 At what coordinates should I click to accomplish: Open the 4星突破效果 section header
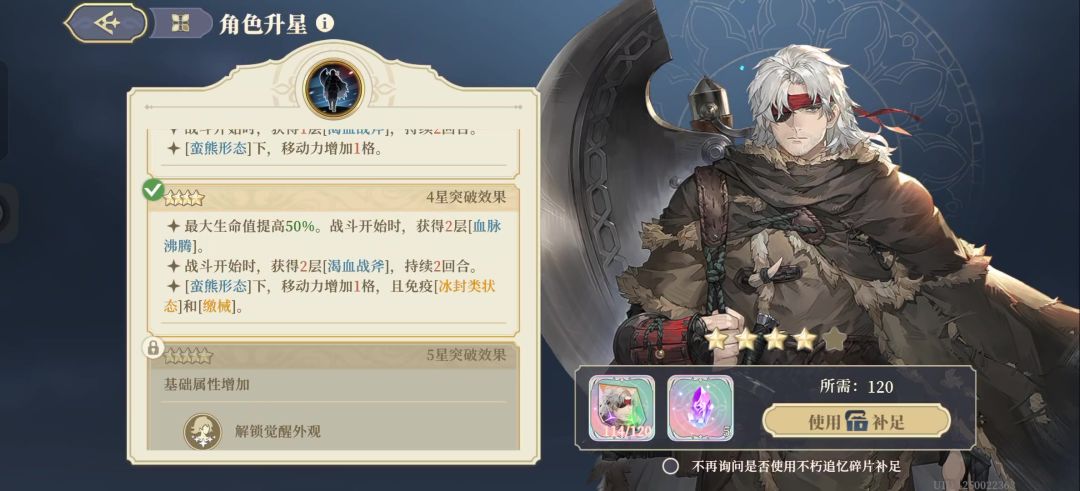point(334,198)
